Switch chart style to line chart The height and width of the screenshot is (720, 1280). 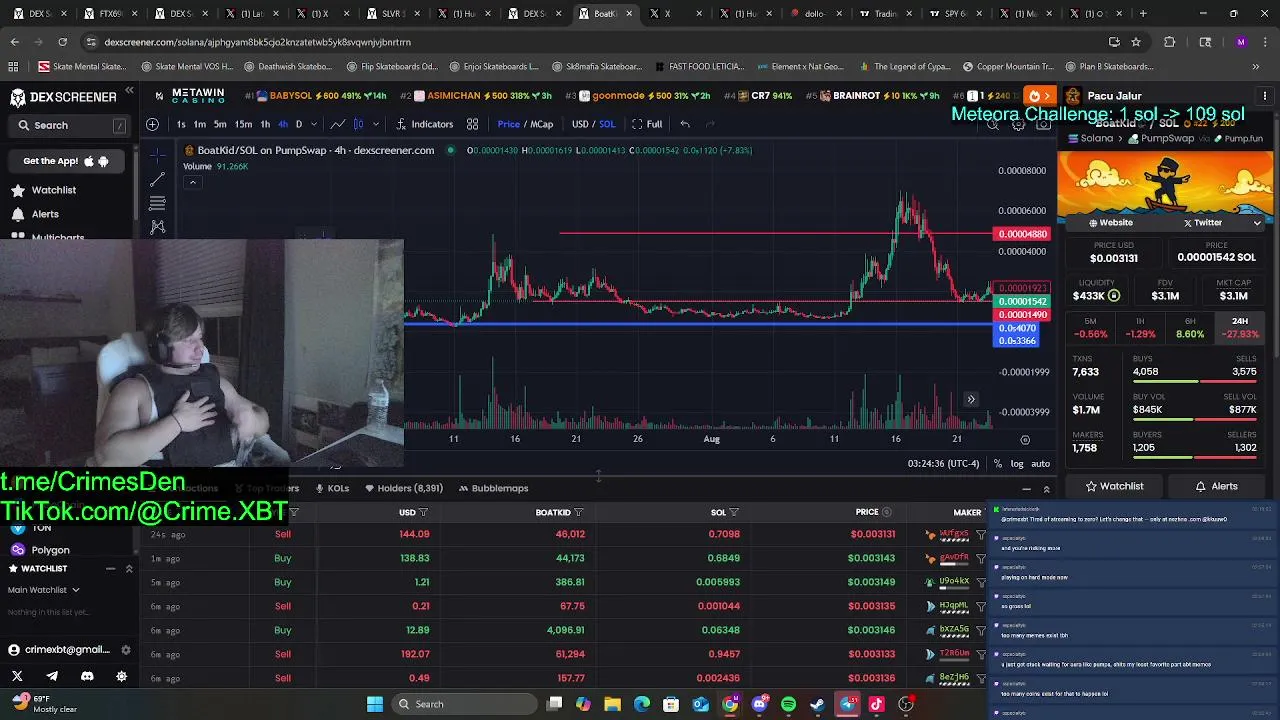(x=338, y=124)
